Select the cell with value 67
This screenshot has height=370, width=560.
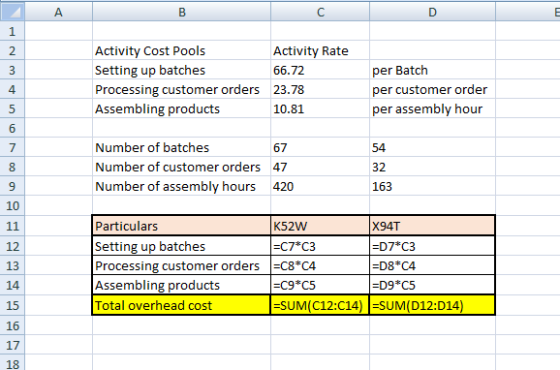pos(320,147)
